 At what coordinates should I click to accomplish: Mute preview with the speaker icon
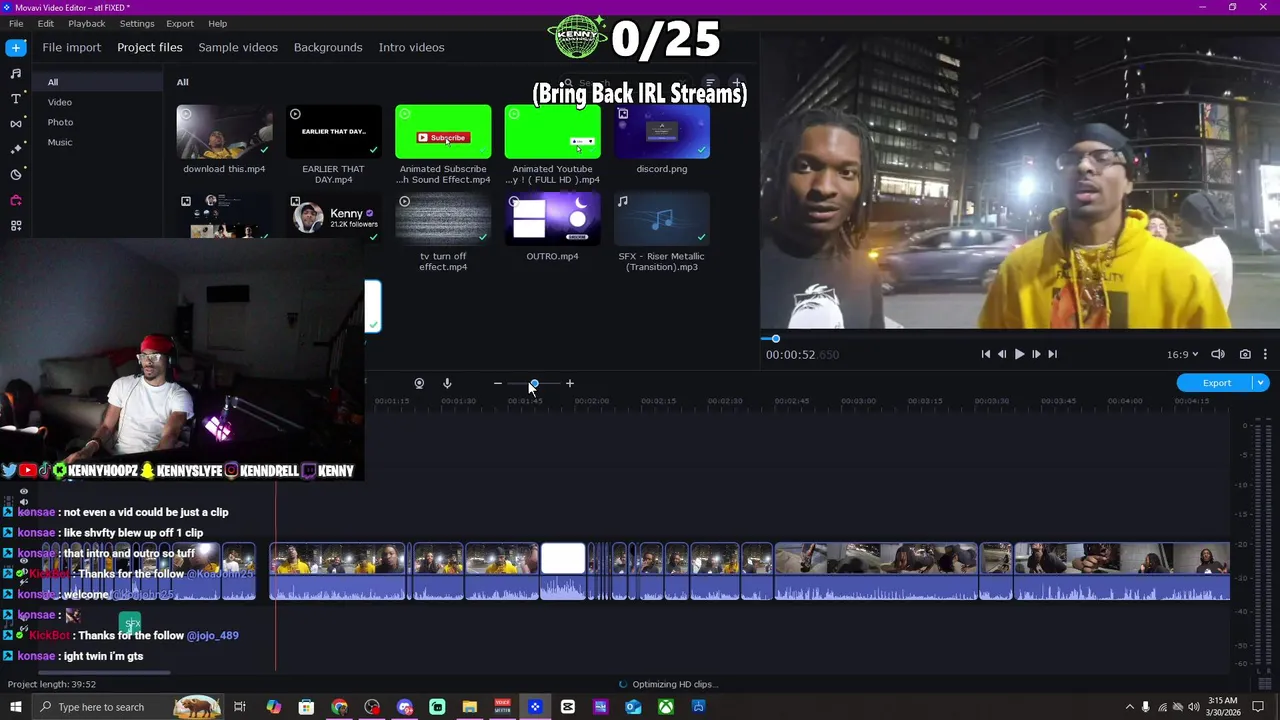[1218, 354]
